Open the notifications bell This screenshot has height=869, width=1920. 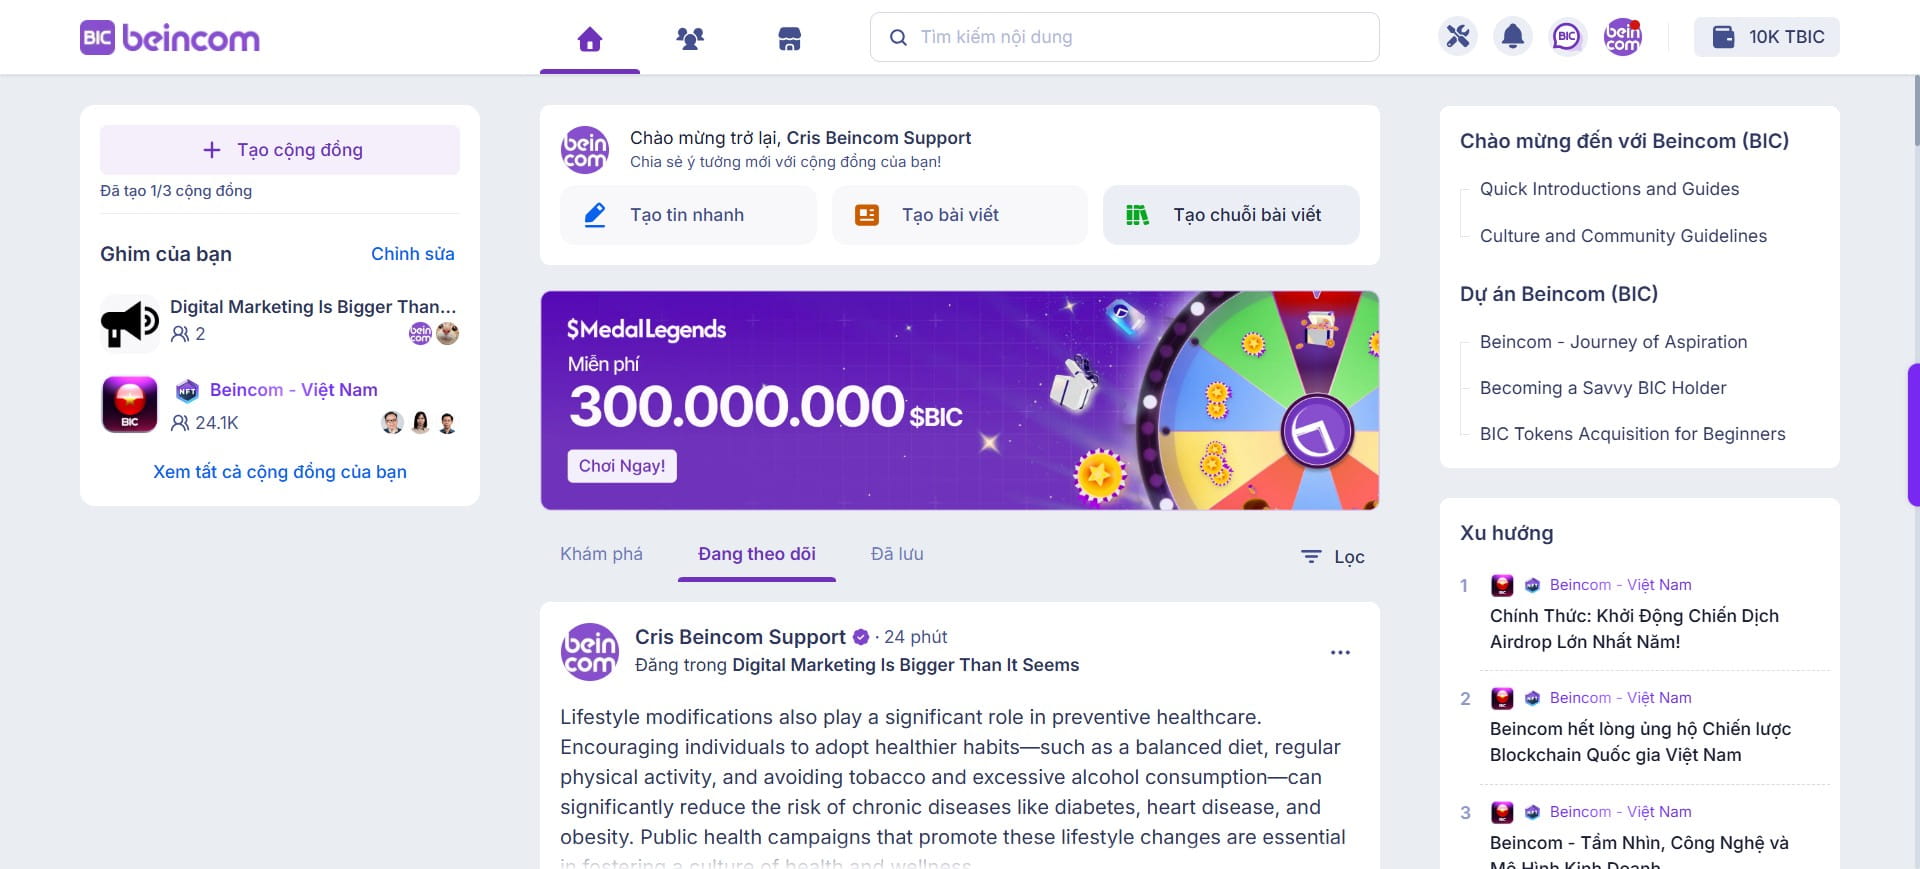1513,37
